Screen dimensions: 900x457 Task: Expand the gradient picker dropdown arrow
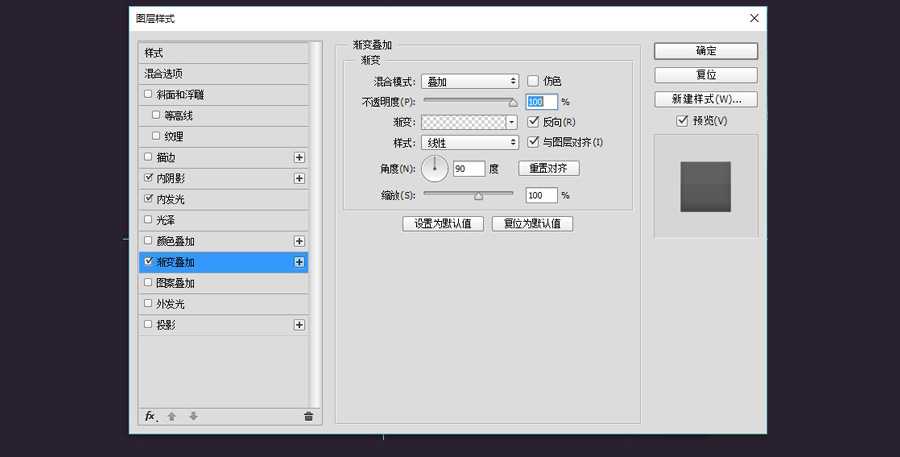pos(512,122)
